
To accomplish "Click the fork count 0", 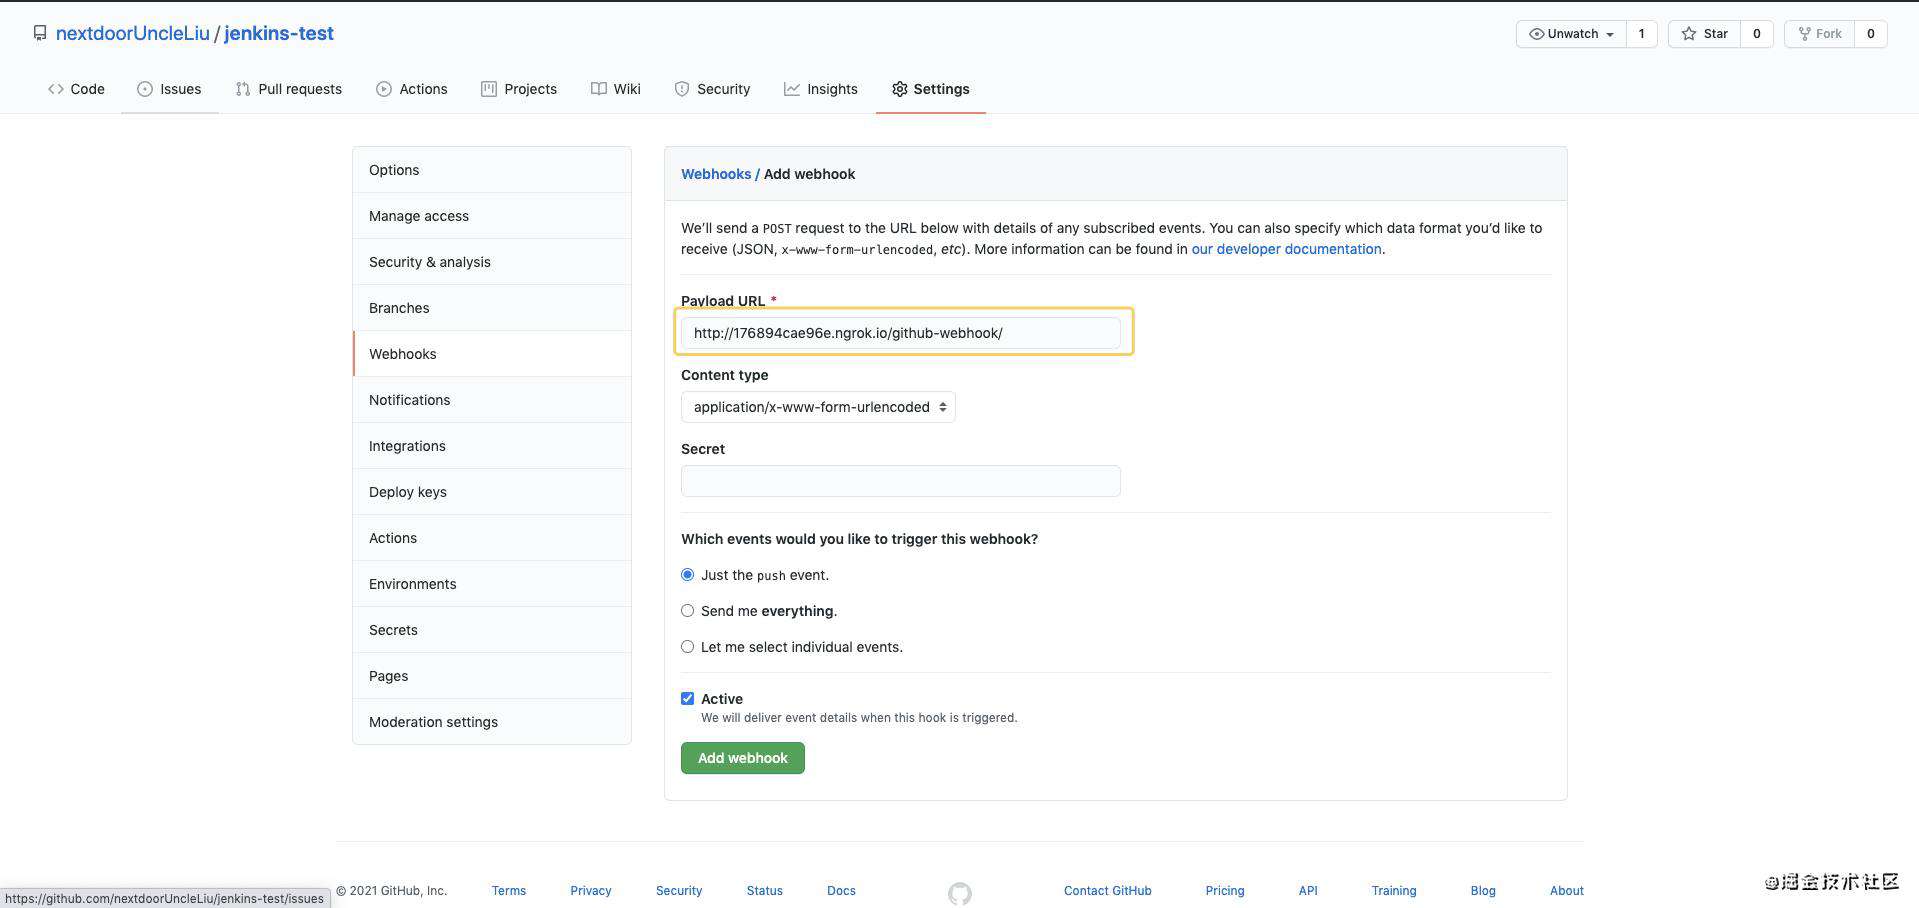I will (x=1870, y=34).
